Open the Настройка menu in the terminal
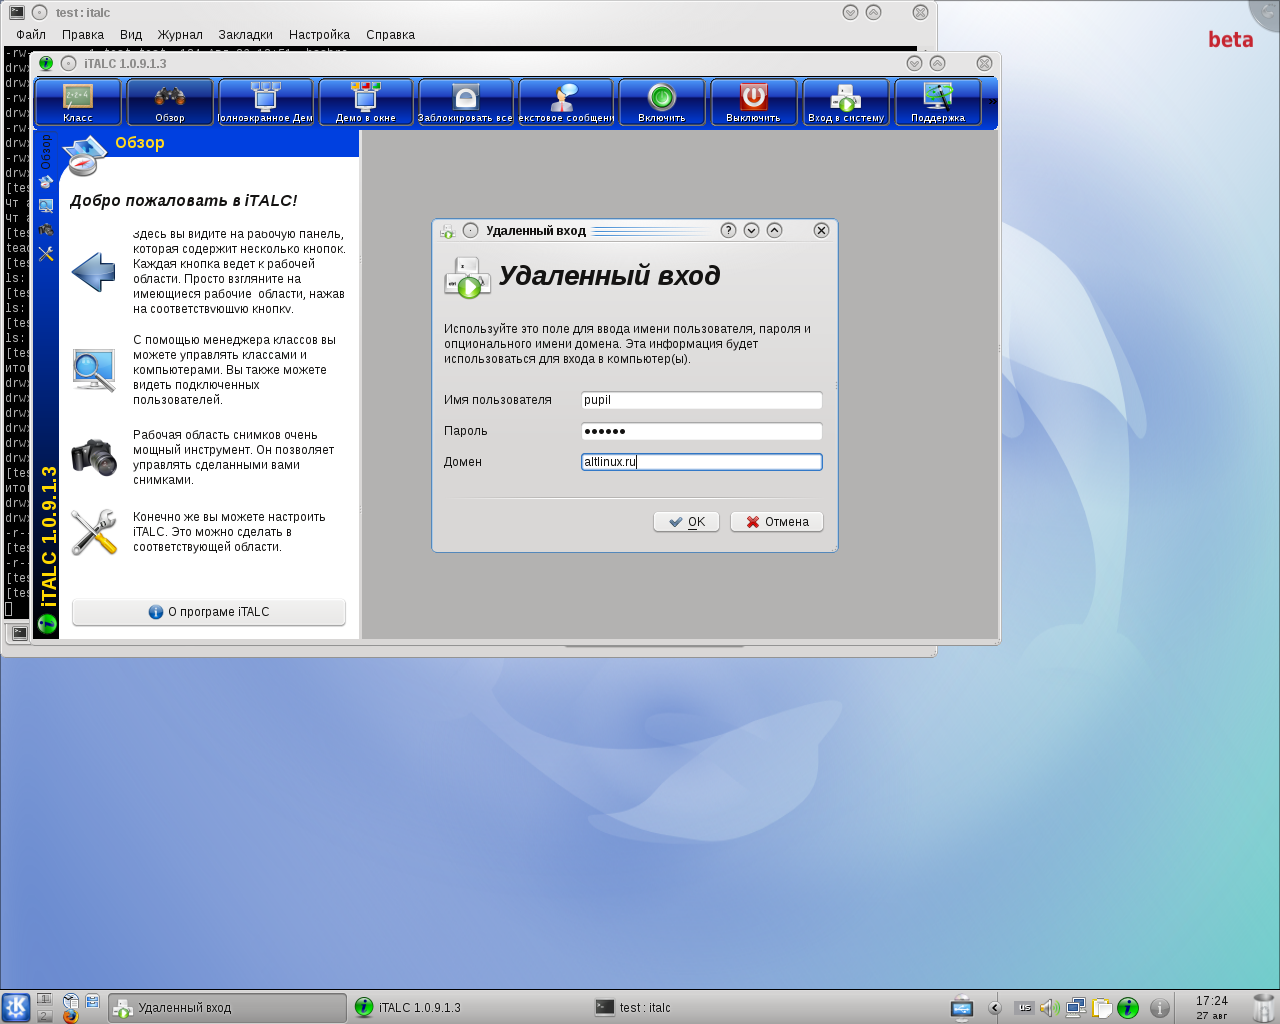 pos(319,35)
